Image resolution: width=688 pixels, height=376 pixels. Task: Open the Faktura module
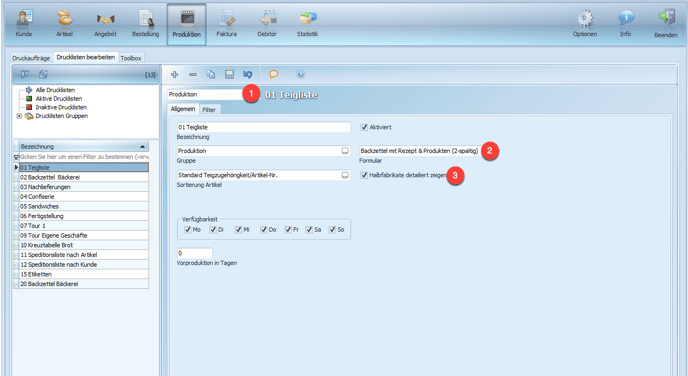tap(226, 23)
